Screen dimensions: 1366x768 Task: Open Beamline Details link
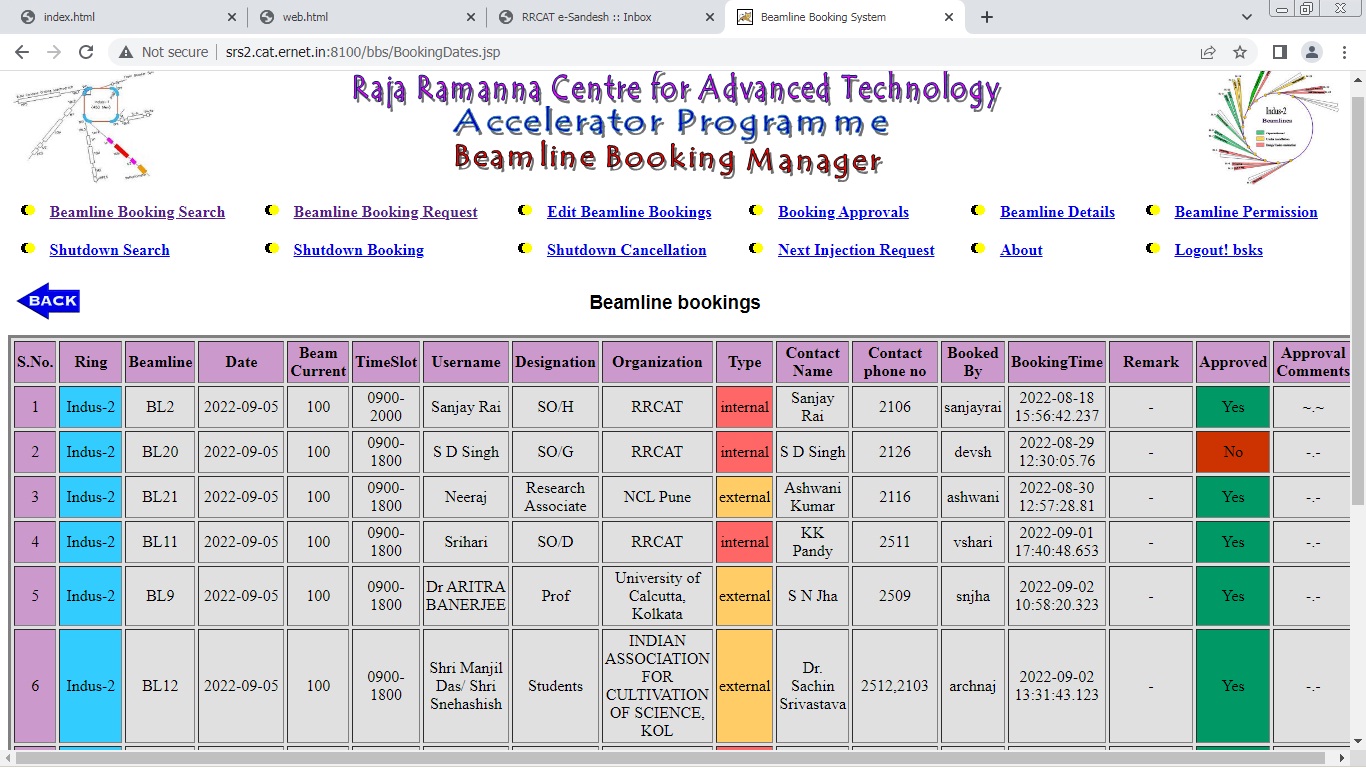coord(1057,212)
